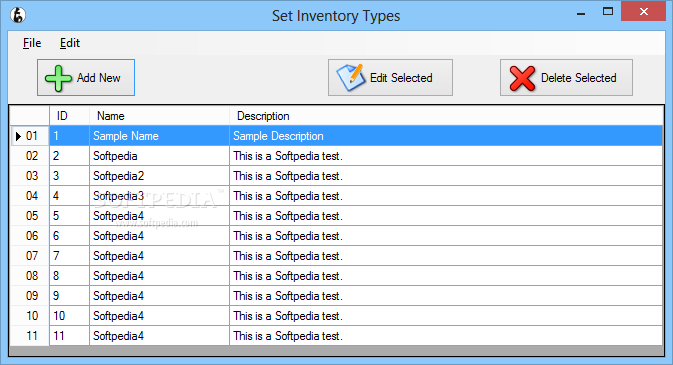Select row header 04
Image resolution: width=673 pixels, height=365 pixels.
click(30, 196)
